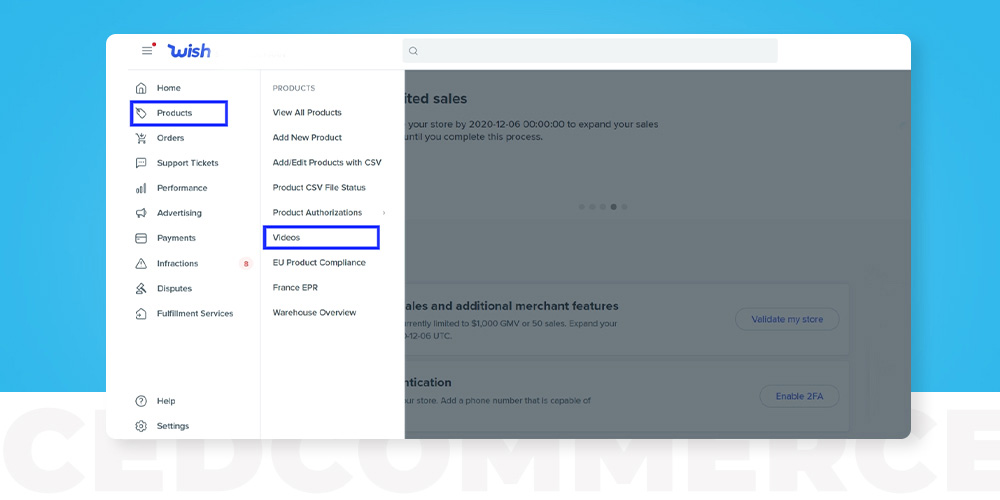1000x500 pixels.
Task: Open Warehouse Overview
Action: pos(314,312)
